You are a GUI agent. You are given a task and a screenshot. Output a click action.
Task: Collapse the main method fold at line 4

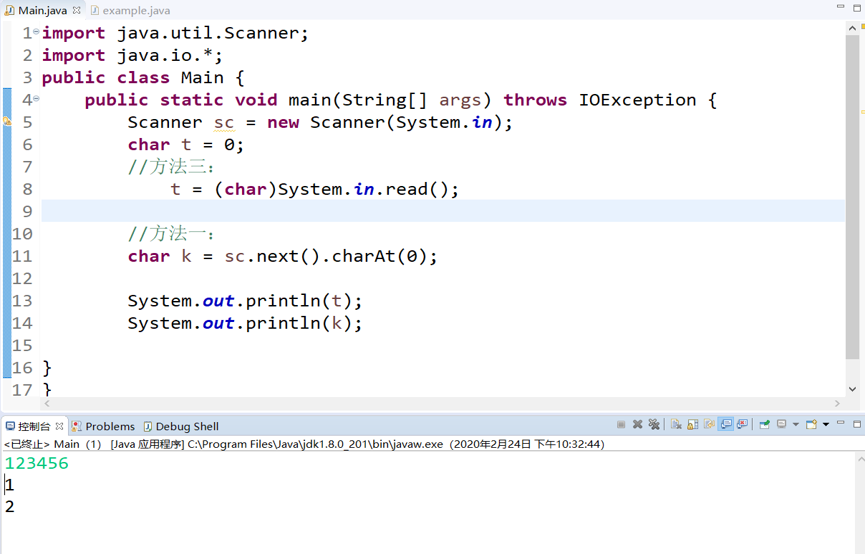(x=37, y=100)
